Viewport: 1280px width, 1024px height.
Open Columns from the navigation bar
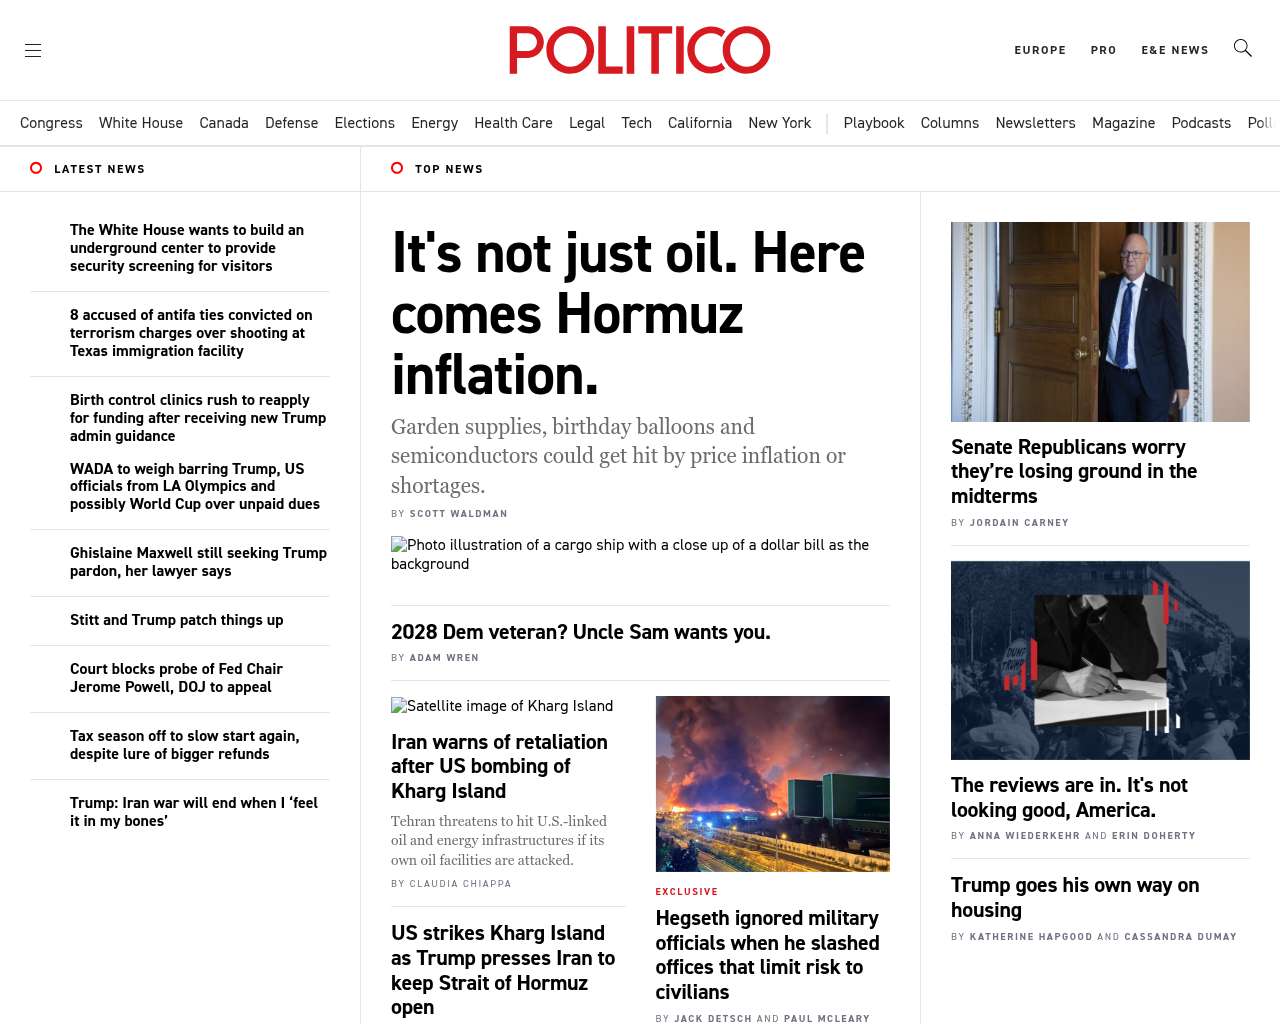click(x=950, y=123)
